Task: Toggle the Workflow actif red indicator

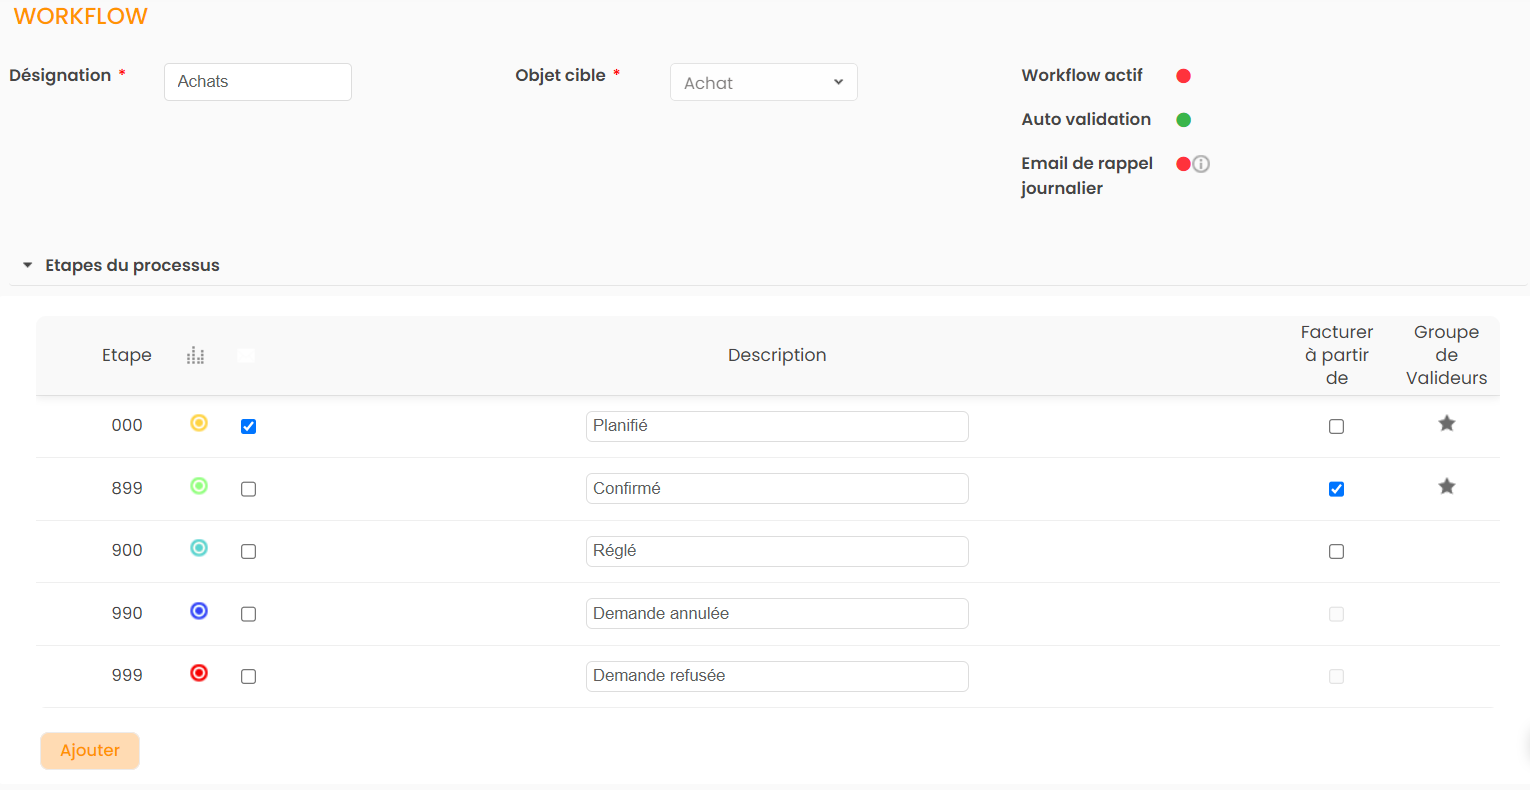Action: 1183,76
